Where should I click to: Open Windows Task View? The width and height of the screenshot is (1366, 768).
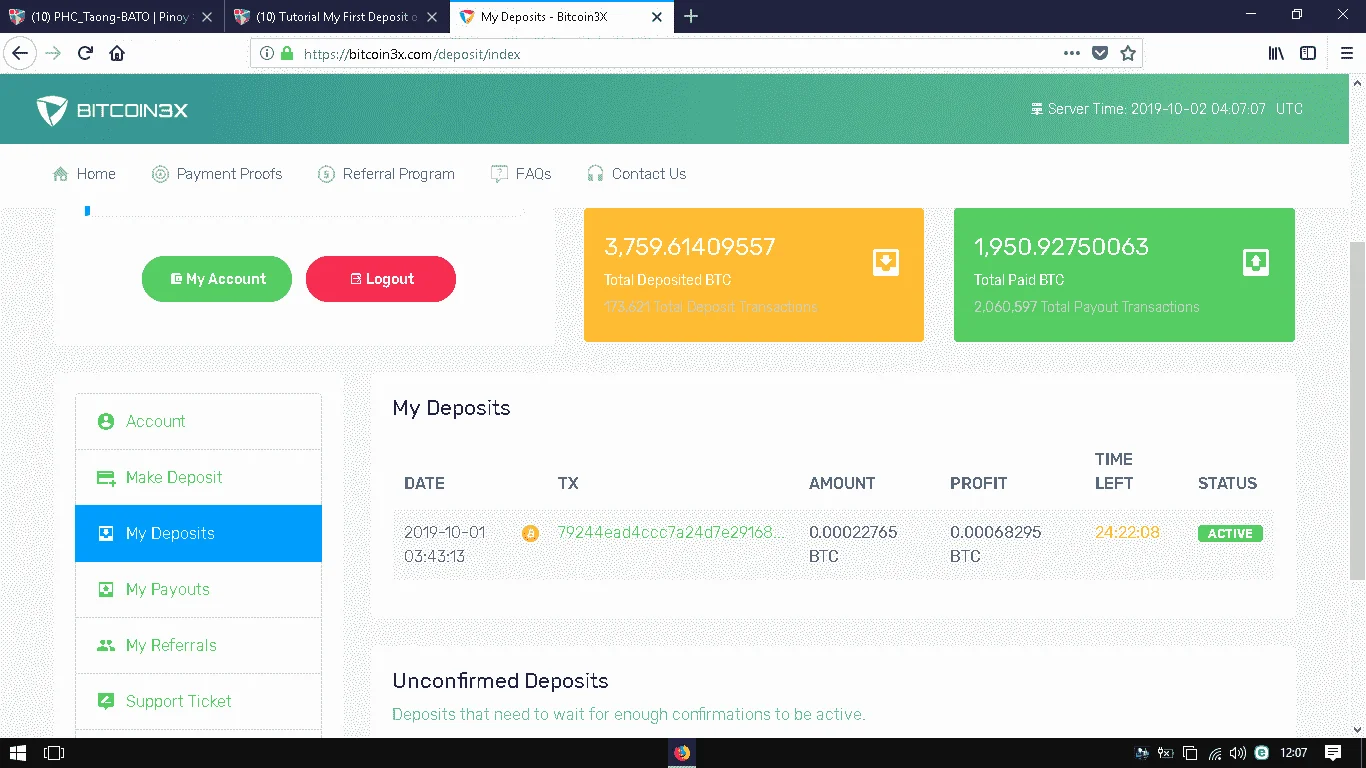pos(54,753)
